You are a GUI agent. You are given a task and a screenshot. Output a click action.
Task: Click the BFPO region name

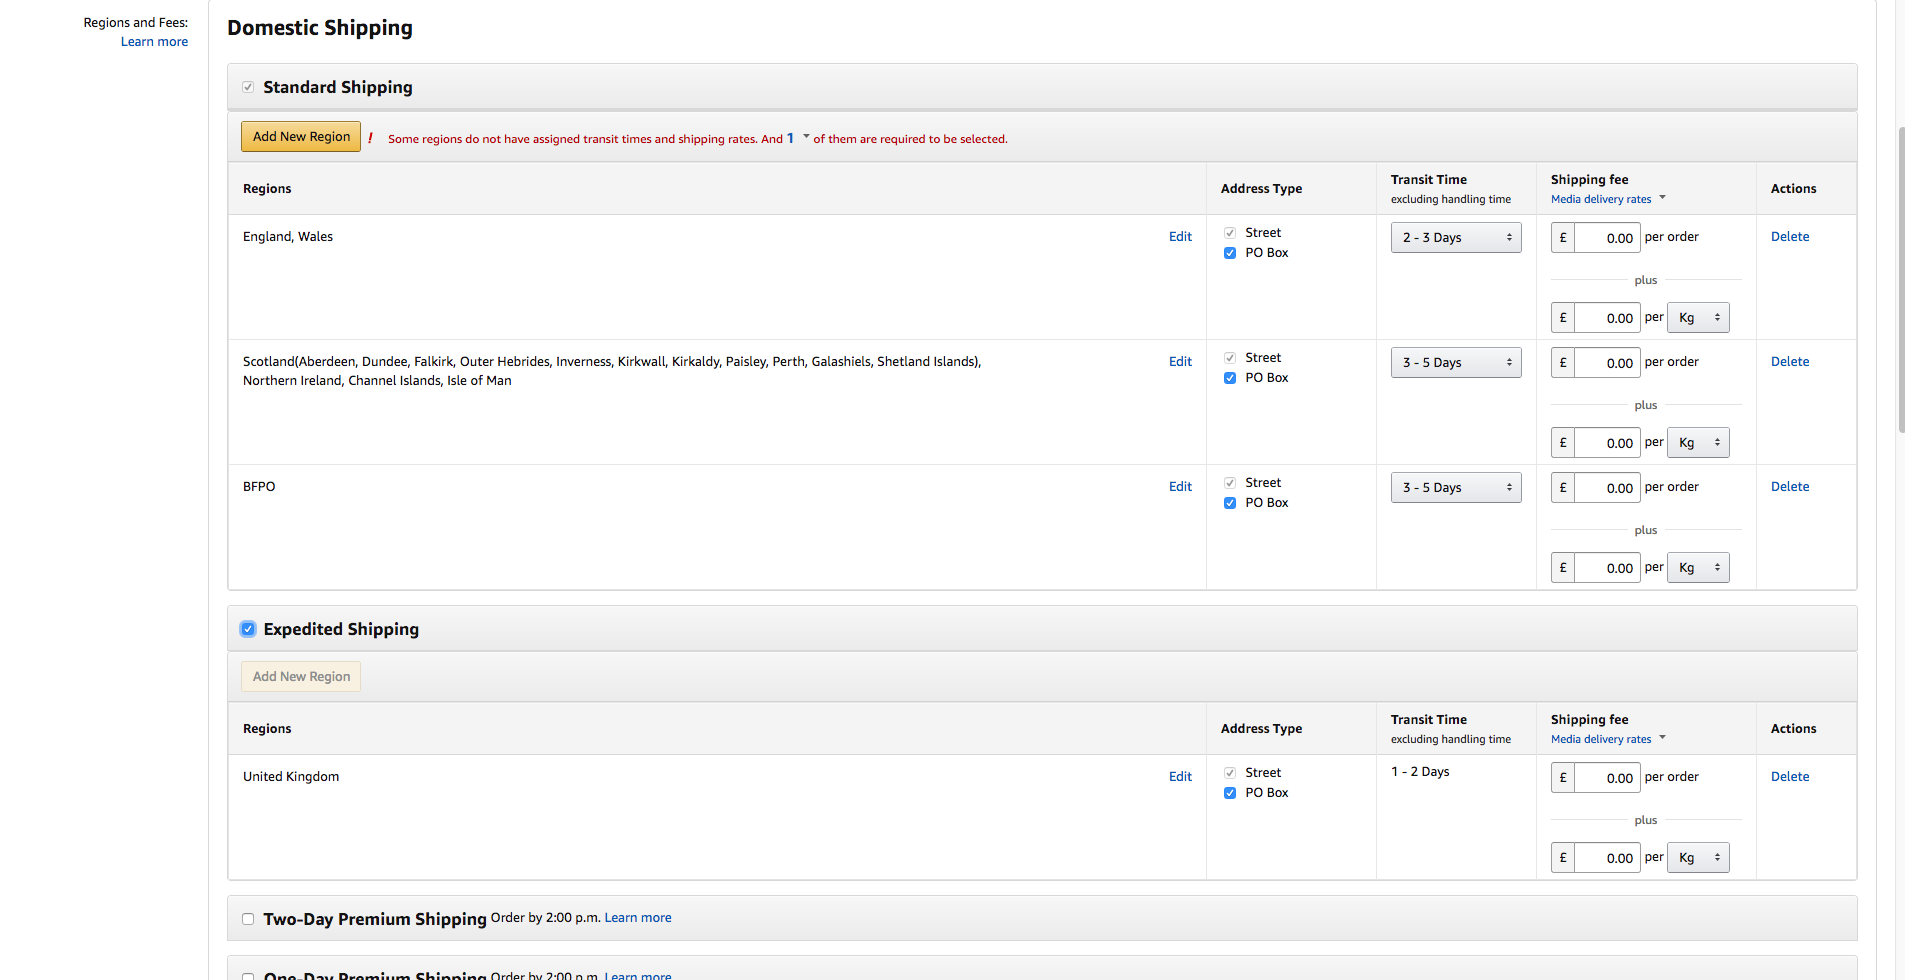259,487
